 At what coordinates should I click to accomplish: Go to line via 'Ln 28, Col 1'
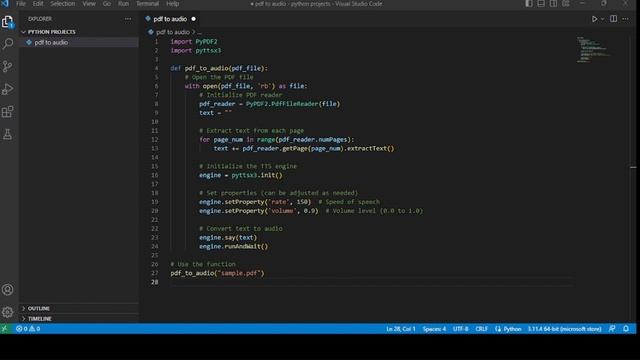[400, 329]
